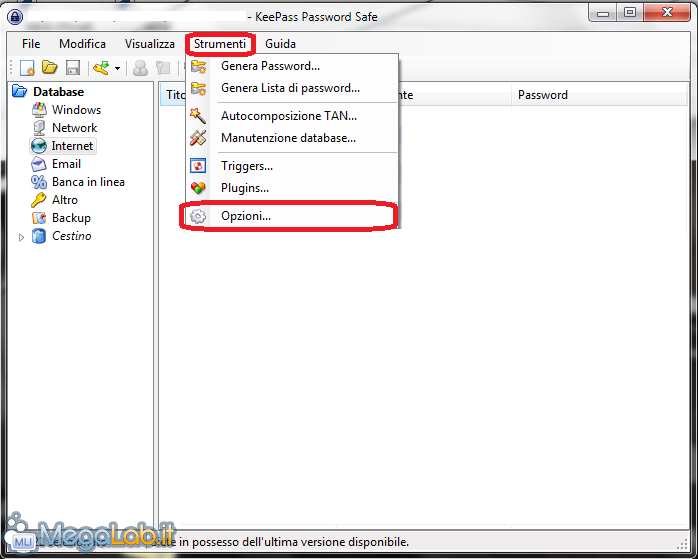Viewport: 698px width, 559px height.
Task: Click the Email envelope icon
Action: [x=39, y=164]
